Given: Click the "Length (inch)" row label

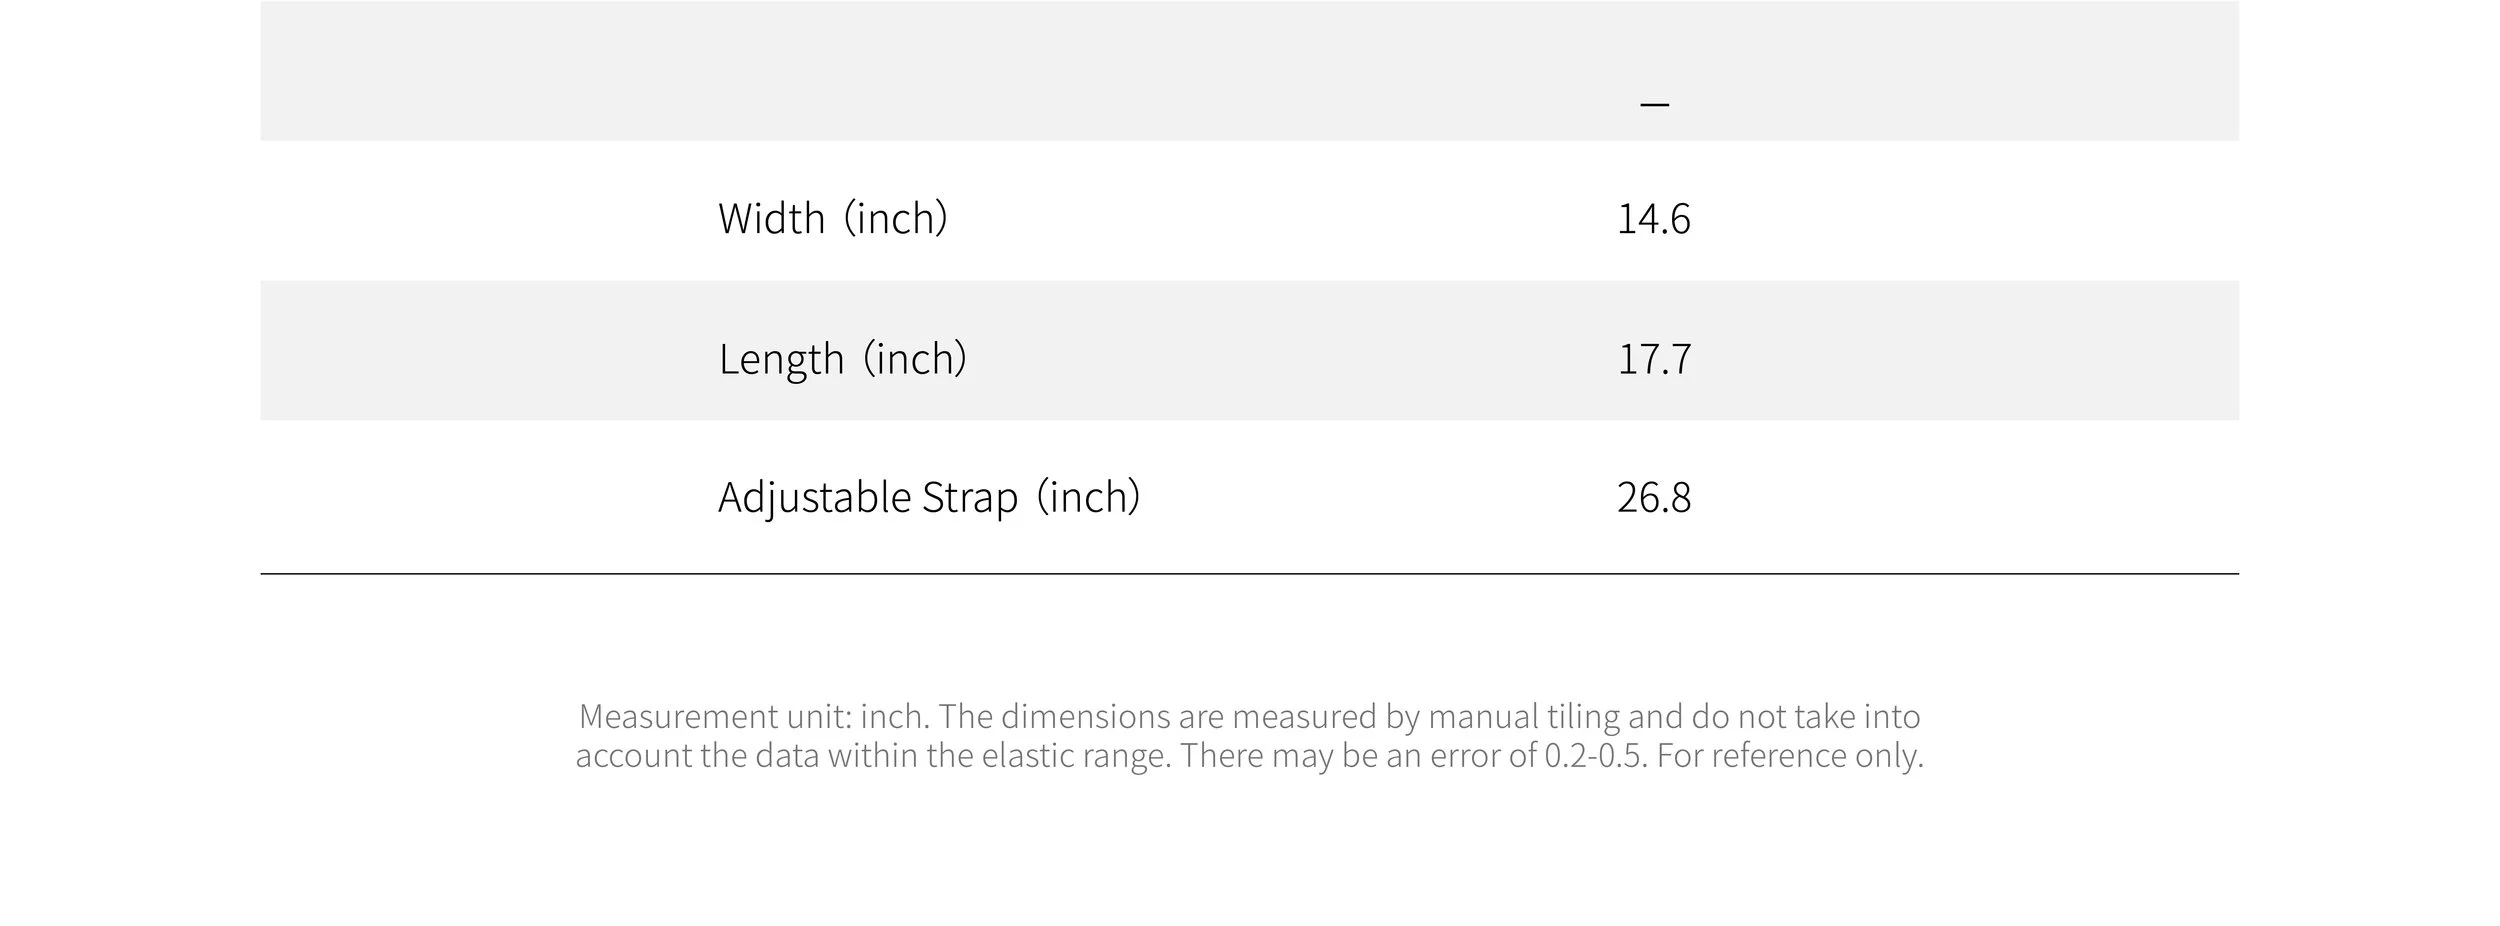Looking at the screenshot, I should tap(843, 358).
